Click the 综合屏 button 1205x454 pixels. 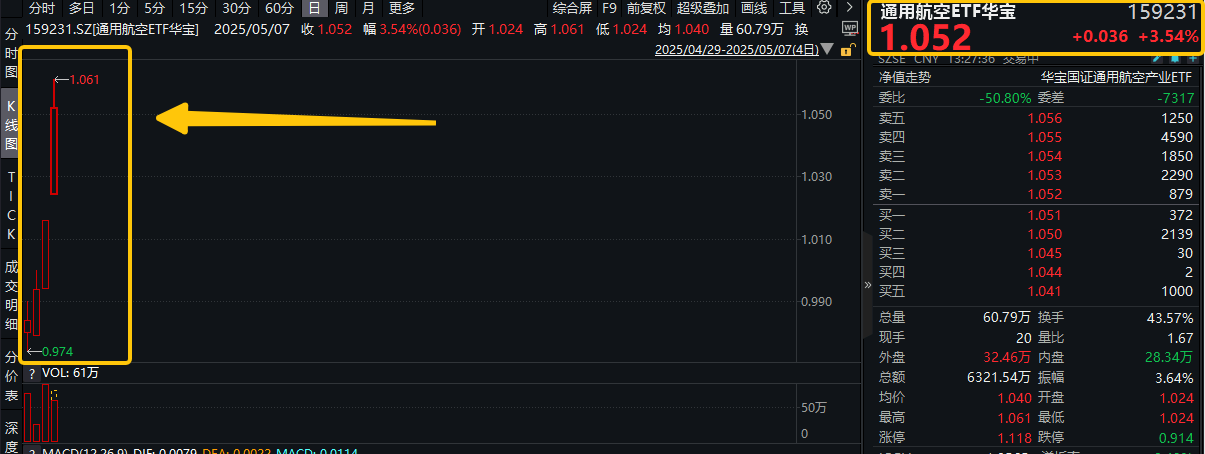pyautogui.click(x=572, y=8)
